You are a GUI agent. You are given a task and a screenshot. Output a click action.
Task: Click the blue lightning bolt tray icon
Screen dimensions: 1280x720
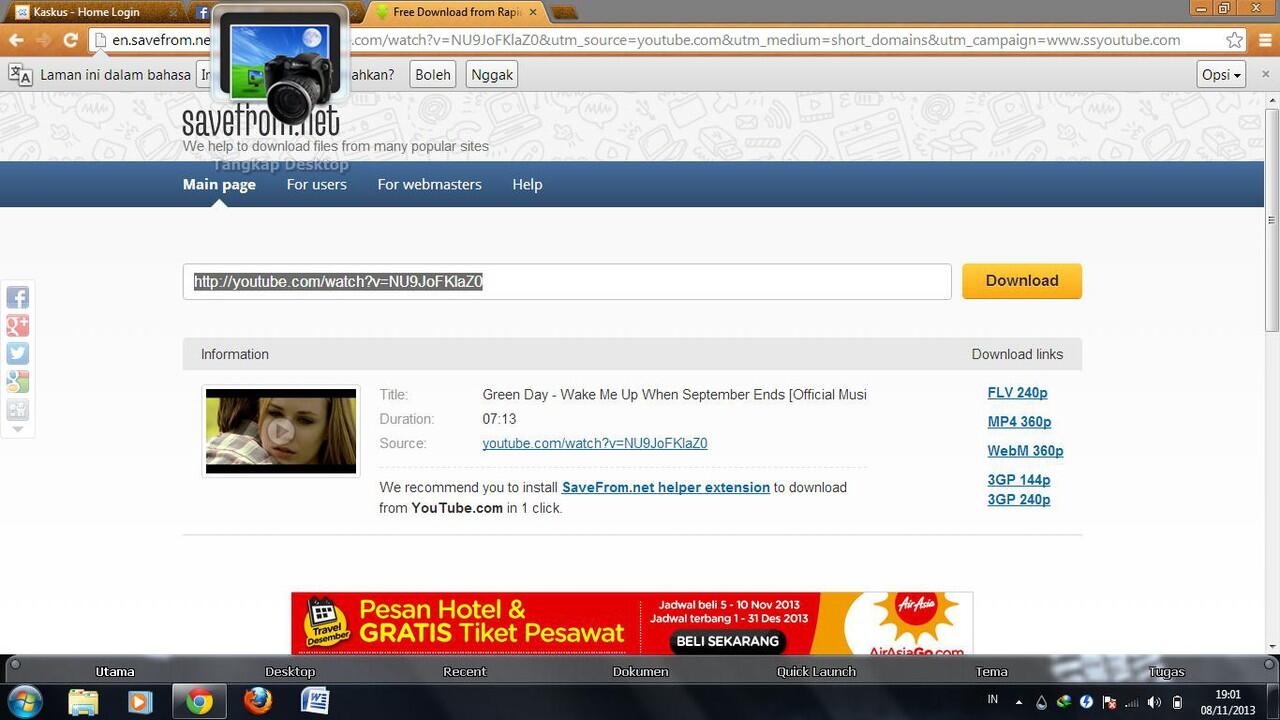[1087, 702]
